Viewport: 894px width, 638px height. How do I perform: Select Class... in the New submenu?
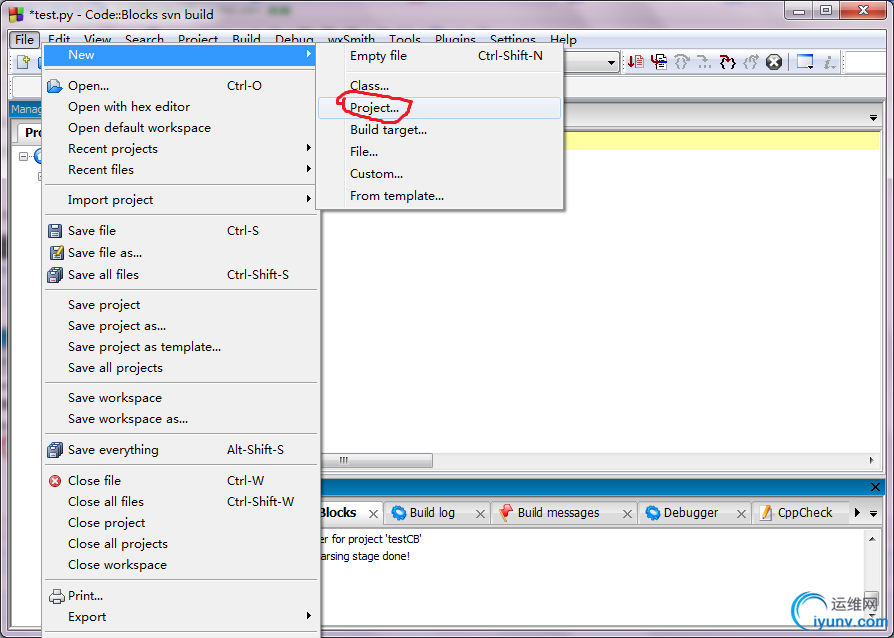pyautogui.click(x=440, y=86)
